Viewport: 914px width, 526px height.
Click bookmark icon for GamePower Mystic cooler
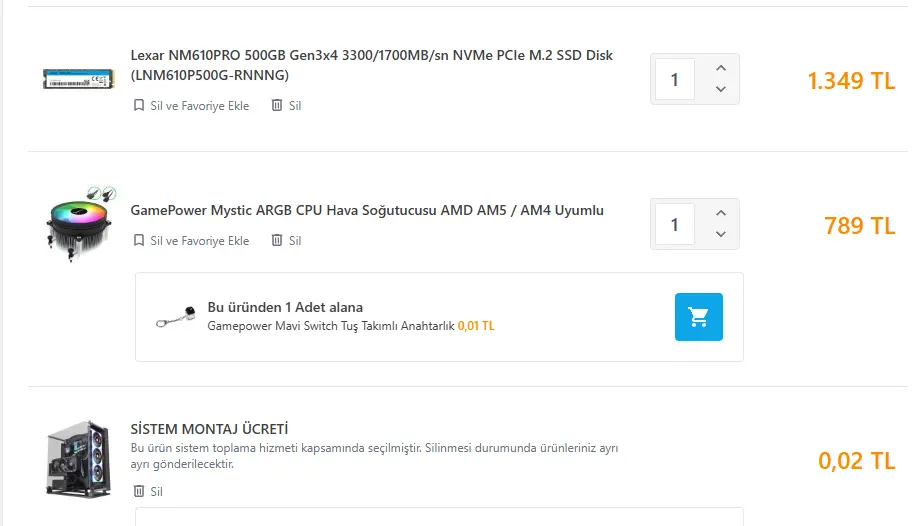coord(139,240)
